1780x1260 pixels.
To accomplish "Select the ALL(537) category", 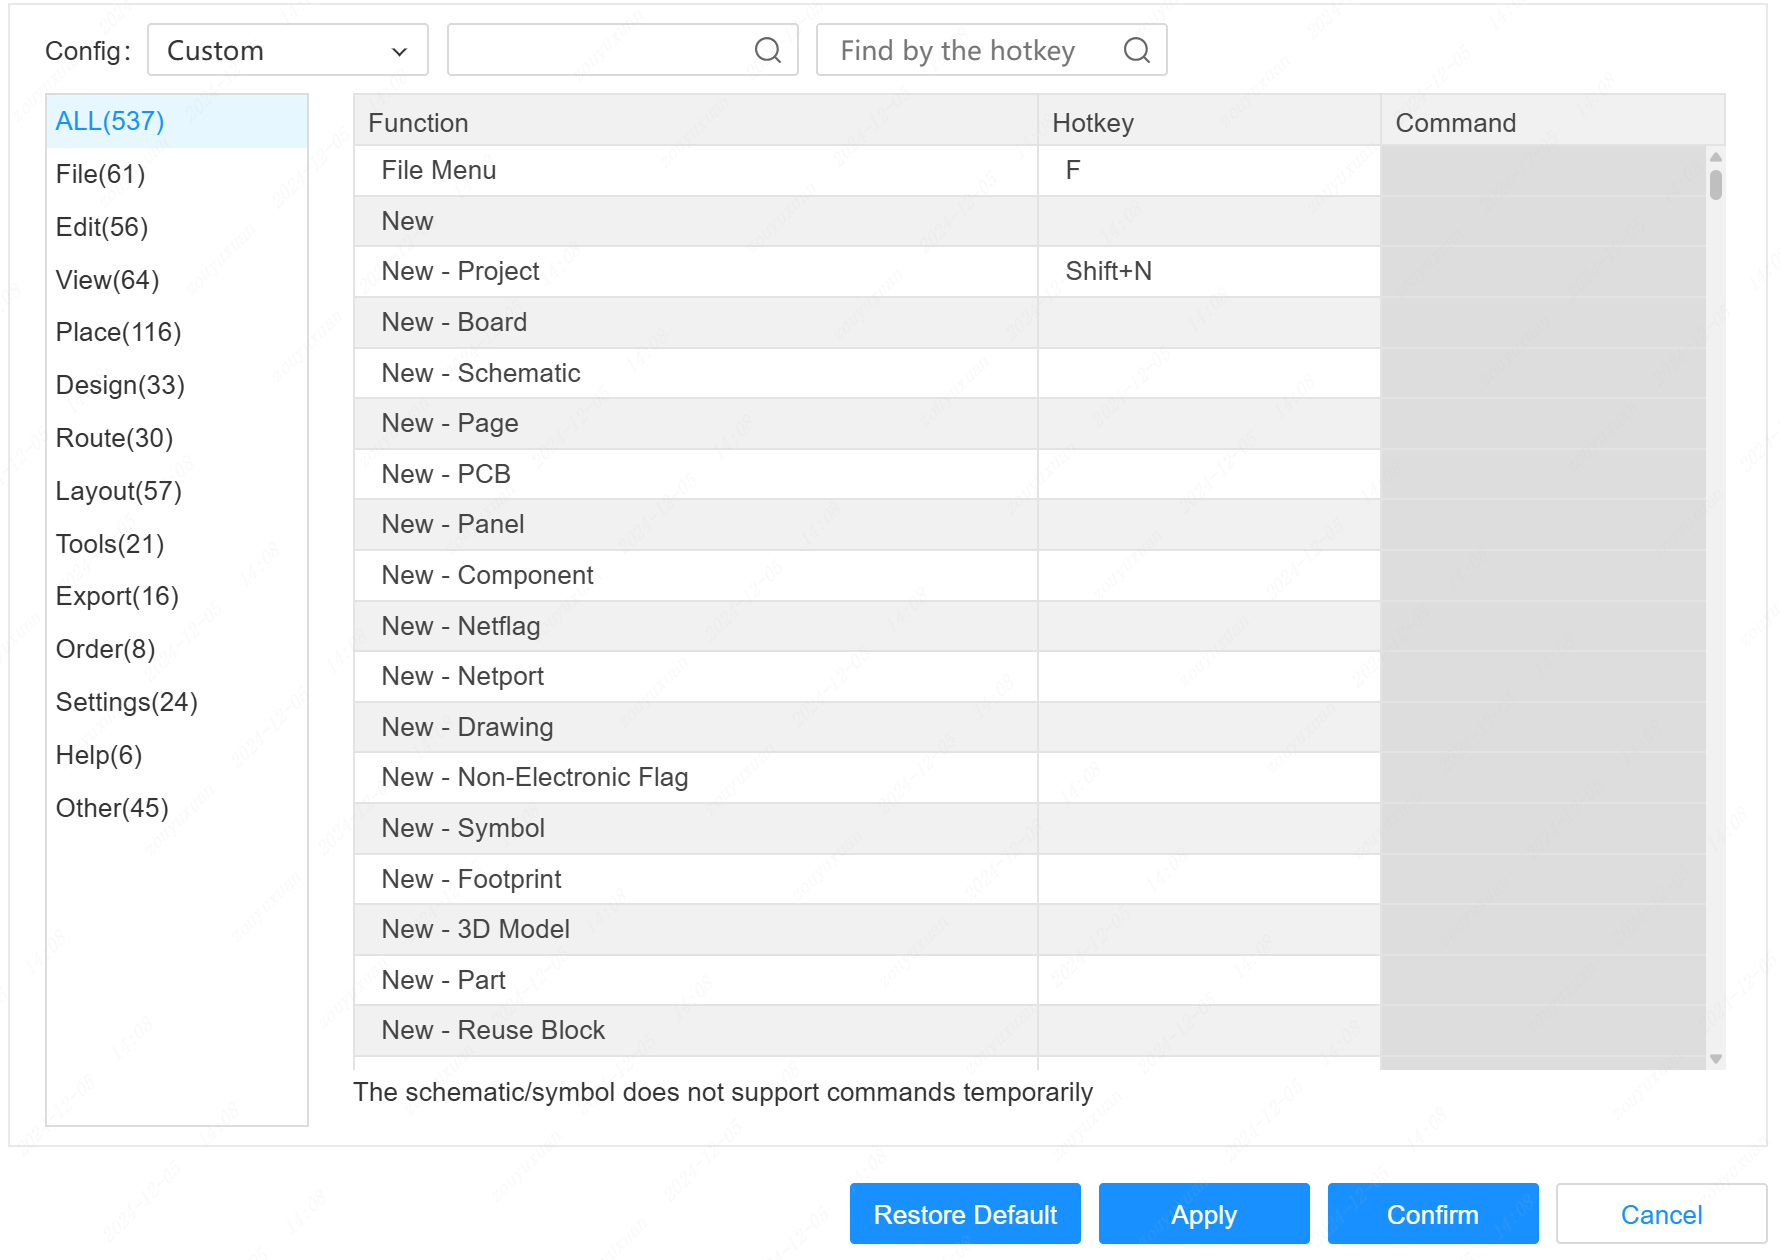I will pyautogui.click(x=110, y=121).
